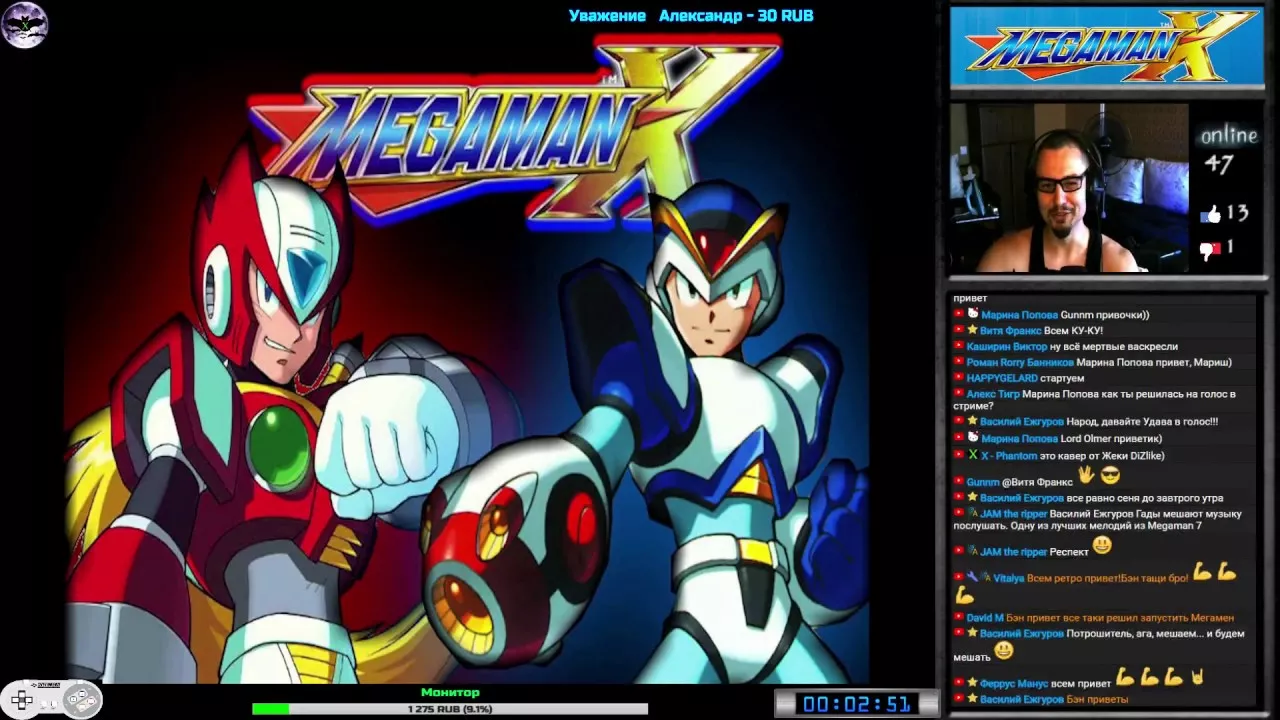Click the online viewer count 47
The image size is (1280, 720).
pyautogui.click(x=1220, y=164)
